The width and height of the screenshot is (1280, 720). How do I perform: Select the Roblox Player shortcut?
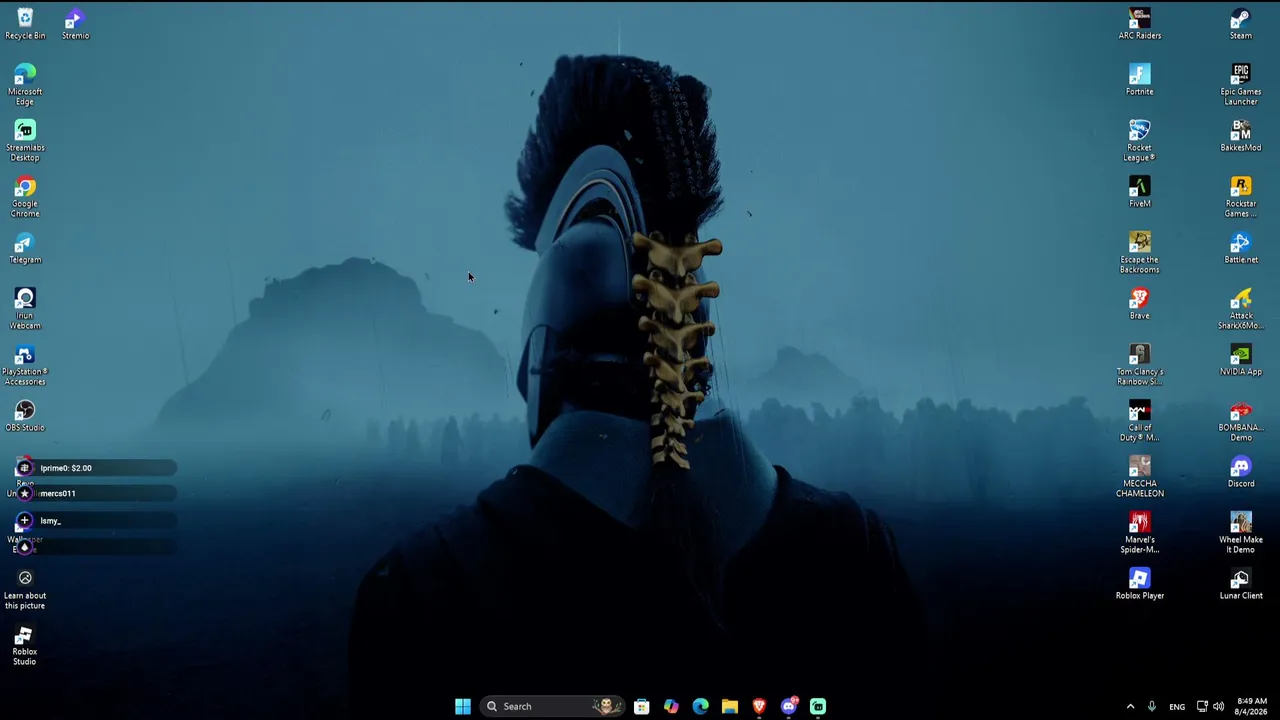click(x=1140, y=584)
